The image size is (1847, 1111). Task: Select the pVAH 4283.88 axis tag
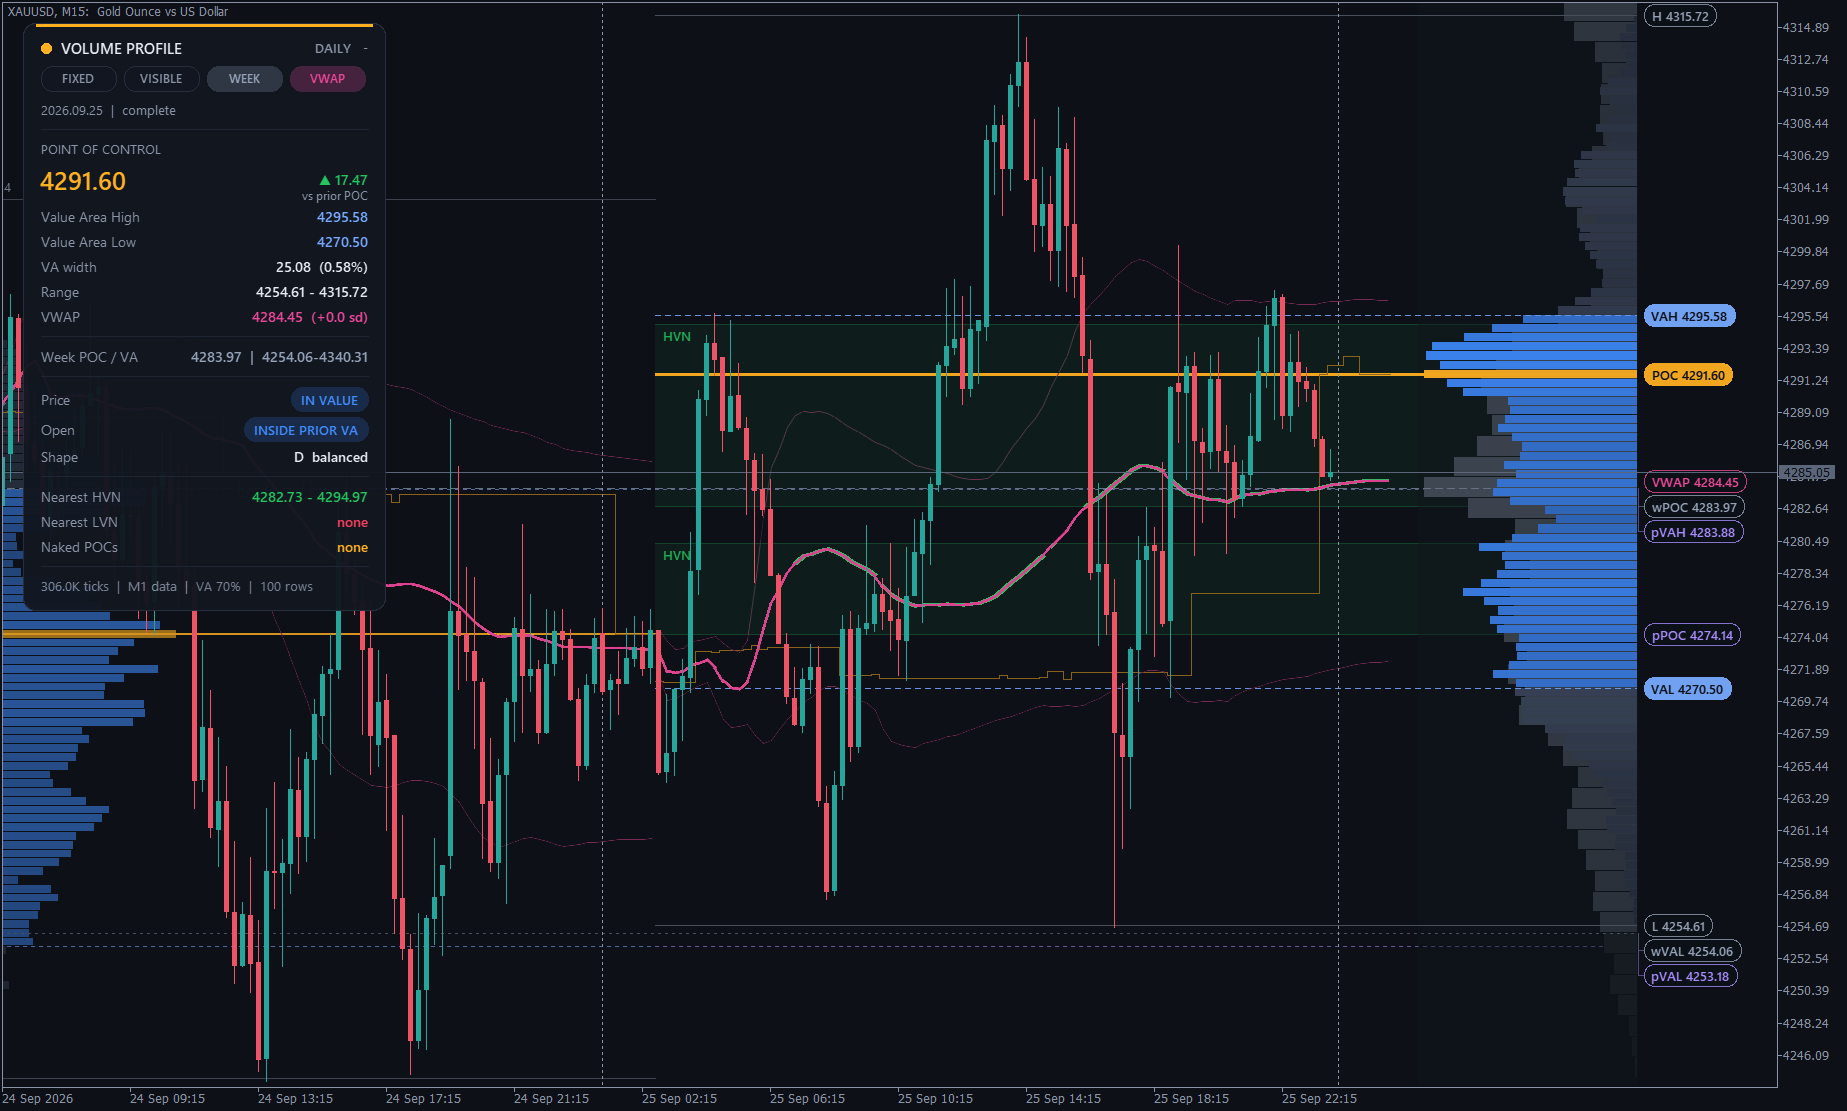point(1693,532)
